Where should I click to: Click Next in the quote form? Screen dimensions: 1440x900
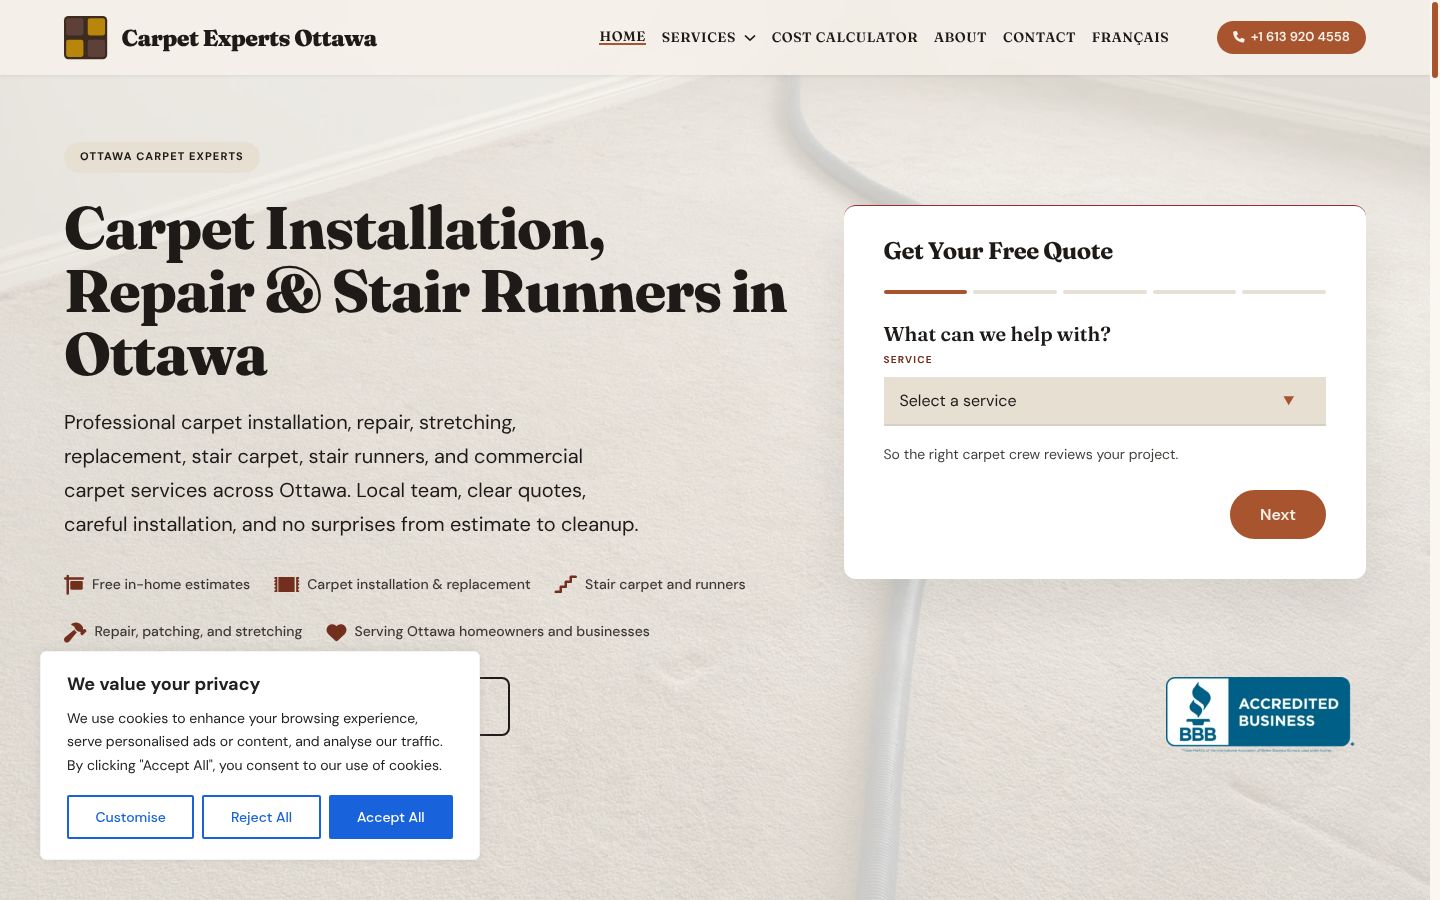pos(1277,514)
